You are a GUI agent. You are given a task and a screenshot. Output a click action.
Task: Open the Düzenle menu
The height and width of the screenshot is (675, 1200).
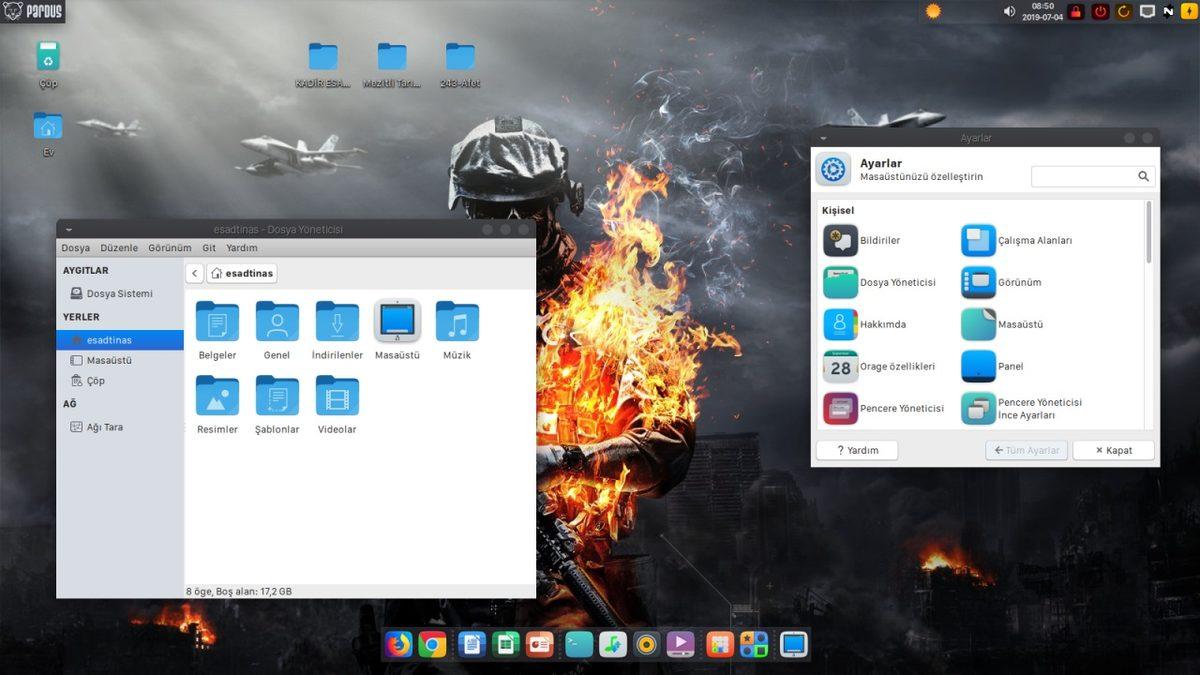[119, 248]
